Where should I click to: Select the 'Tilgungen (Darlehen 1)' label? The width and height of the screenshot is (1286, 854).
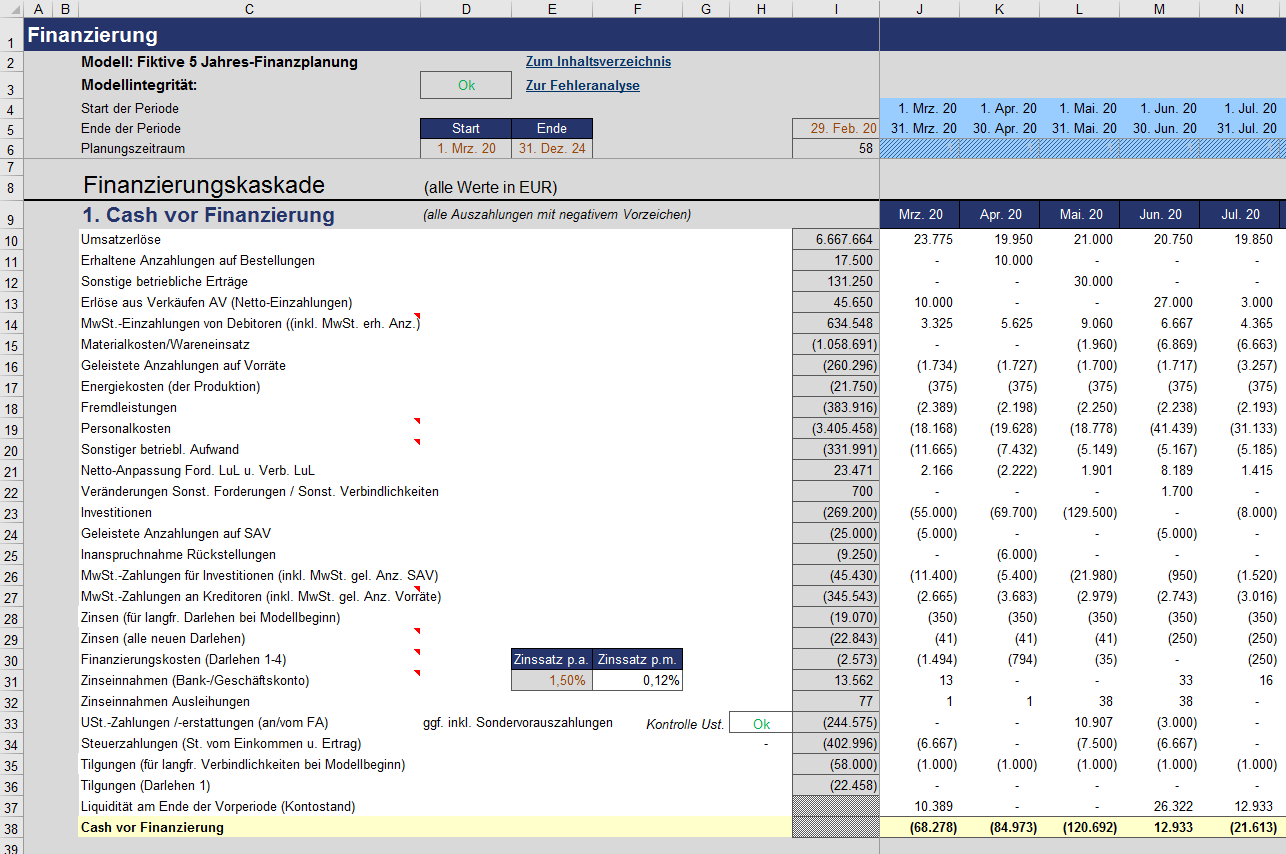point(146,786)
